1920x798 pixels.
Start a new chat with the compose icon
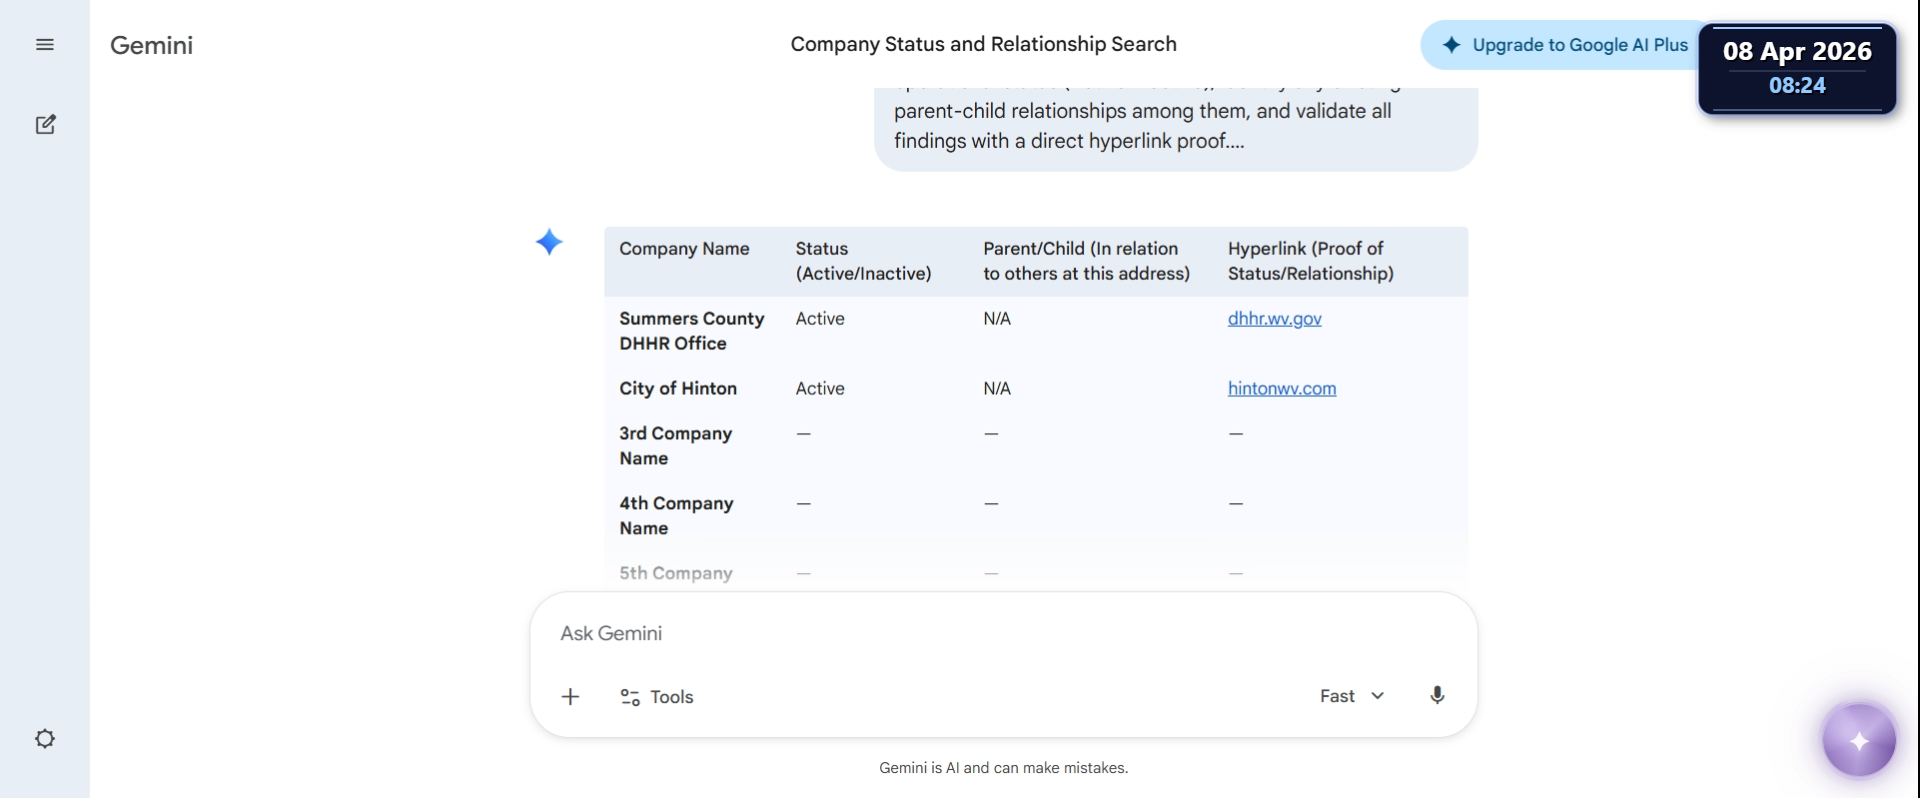pos(45,125)
